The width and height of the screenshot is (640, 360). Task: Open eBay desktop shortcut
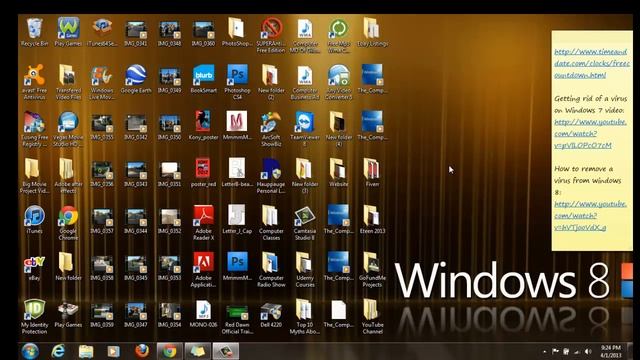(34, 267)
